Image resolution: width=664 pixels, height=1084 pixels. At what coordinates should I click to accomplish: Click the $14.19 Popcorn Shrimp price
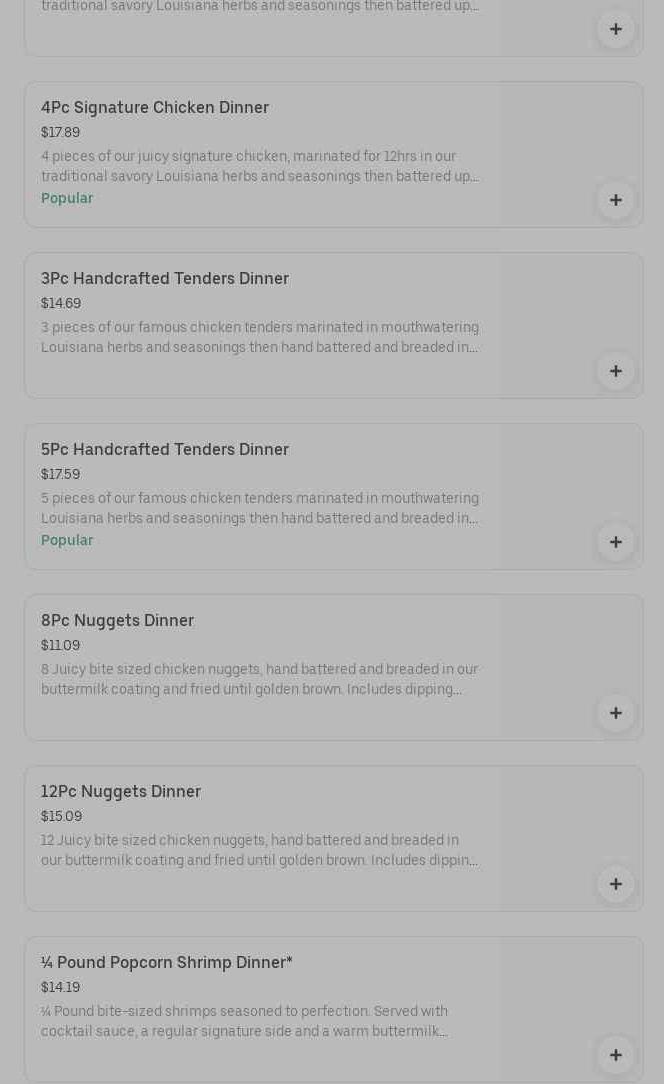(60, 987)
